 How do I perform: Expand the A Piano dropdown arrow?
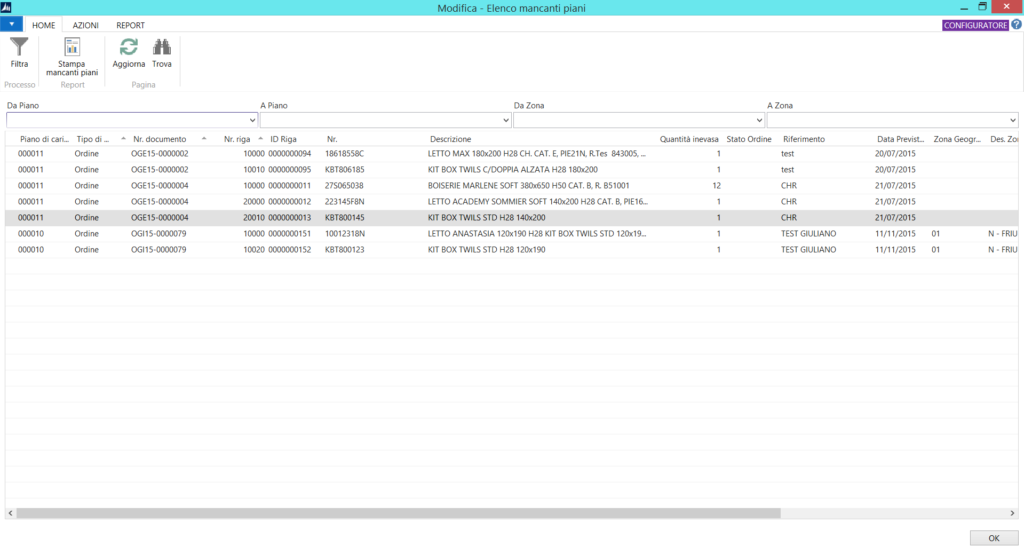[x=505, y=120]
